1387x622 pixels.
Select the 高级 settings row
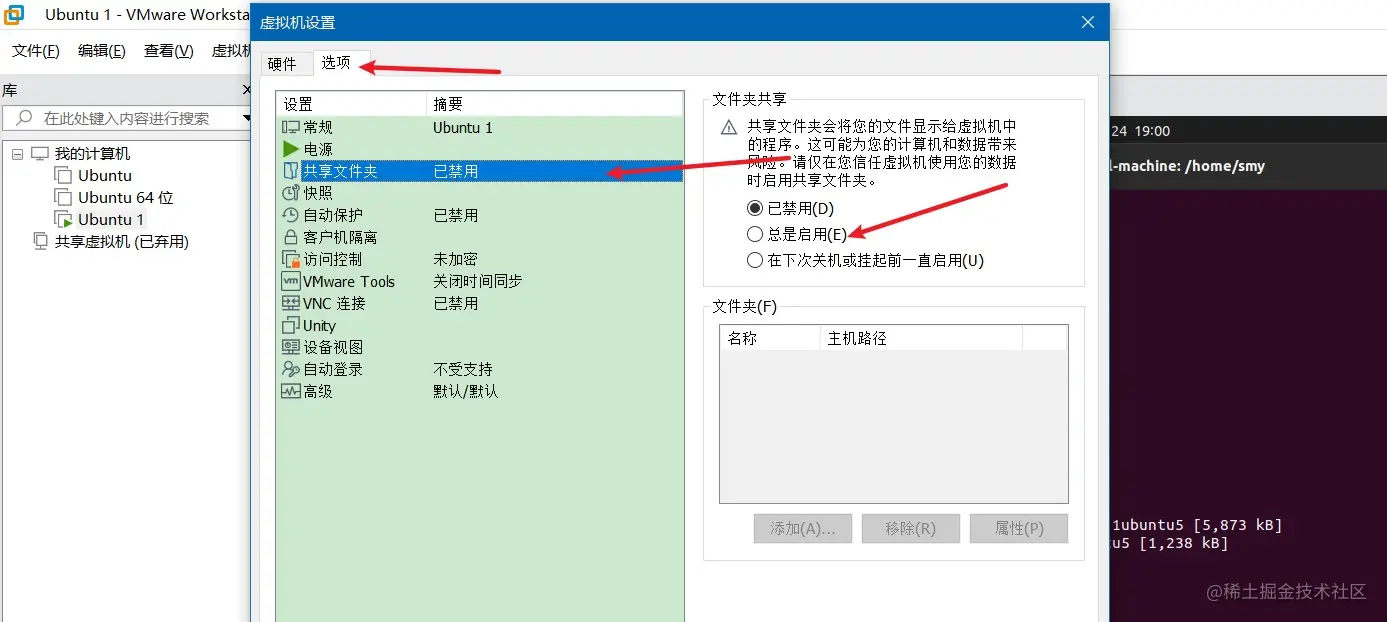[480, 391]
